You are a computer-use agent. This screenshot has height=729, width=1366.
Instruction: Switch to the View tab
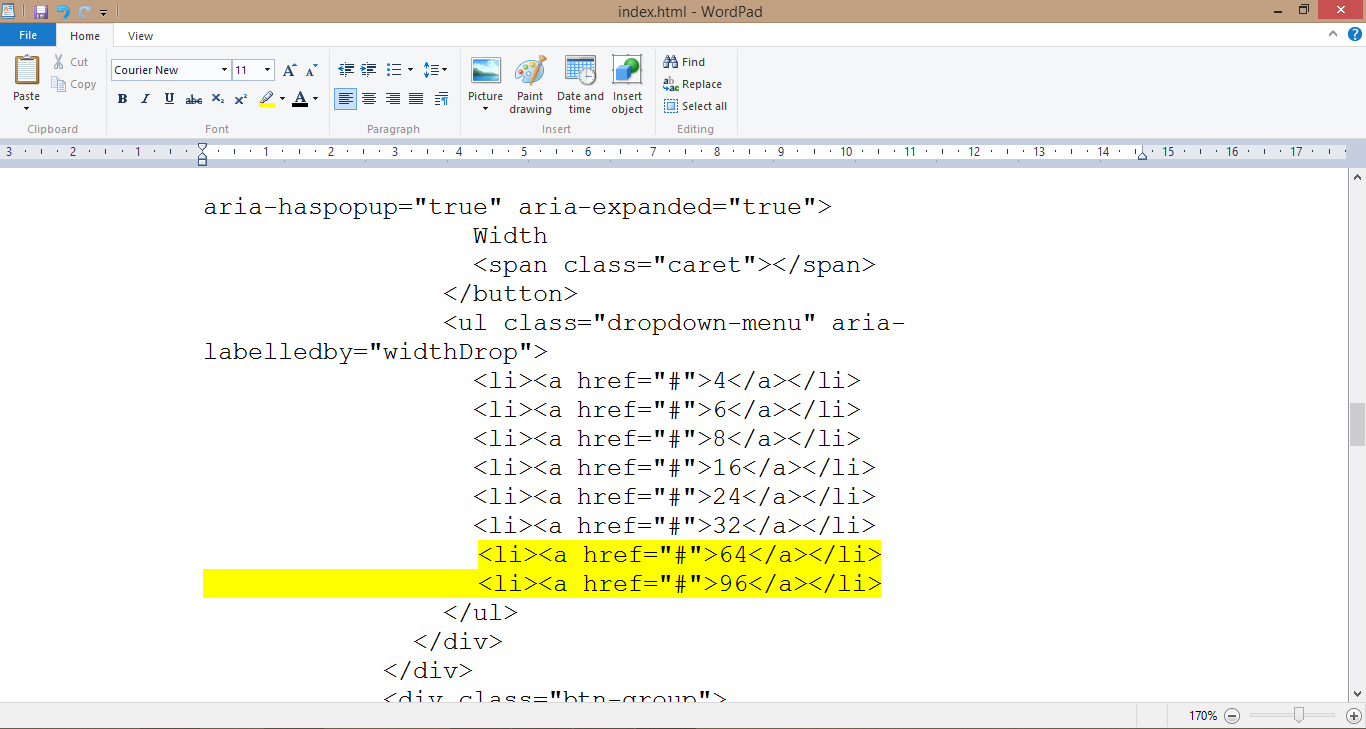click(140, 35)
